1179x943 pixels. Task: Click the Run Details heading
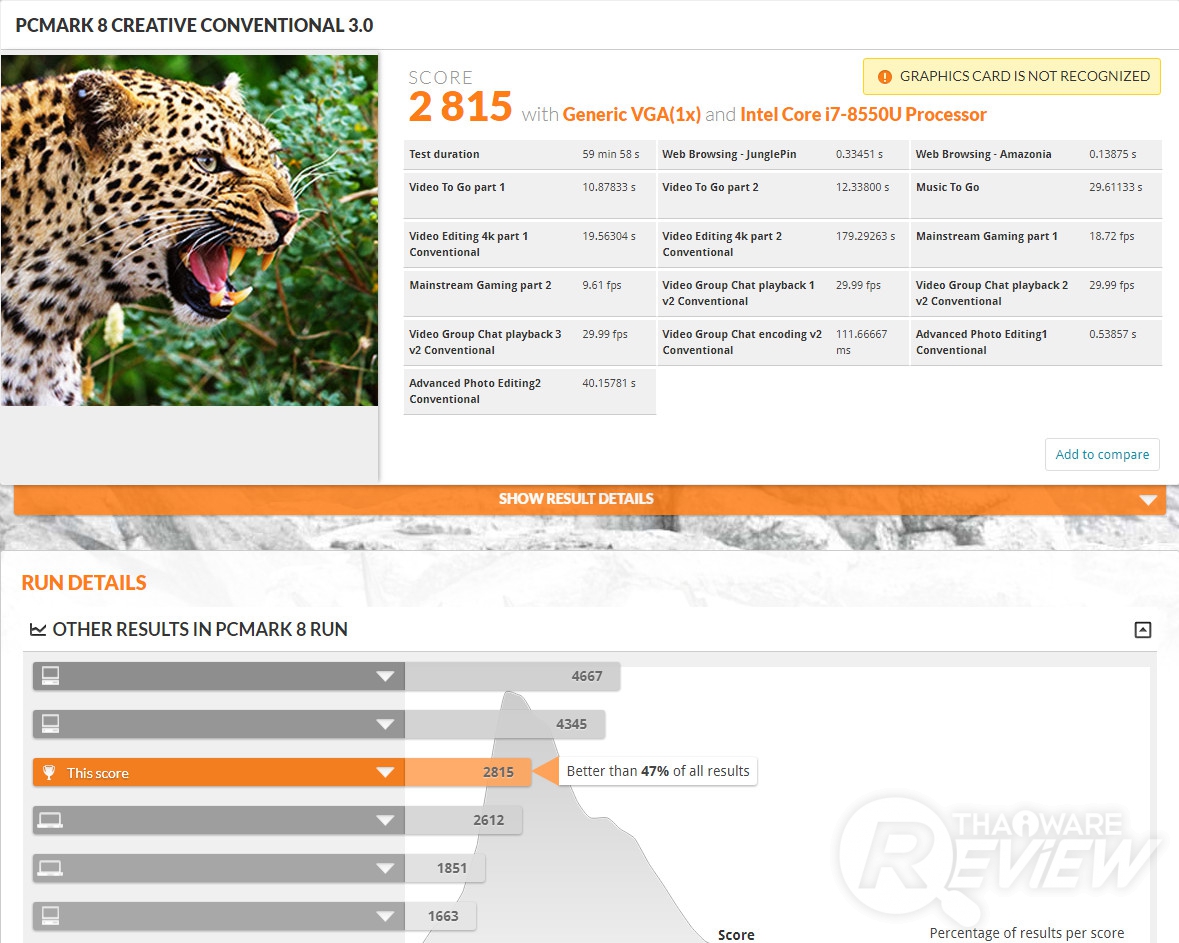tap(83, 583)
